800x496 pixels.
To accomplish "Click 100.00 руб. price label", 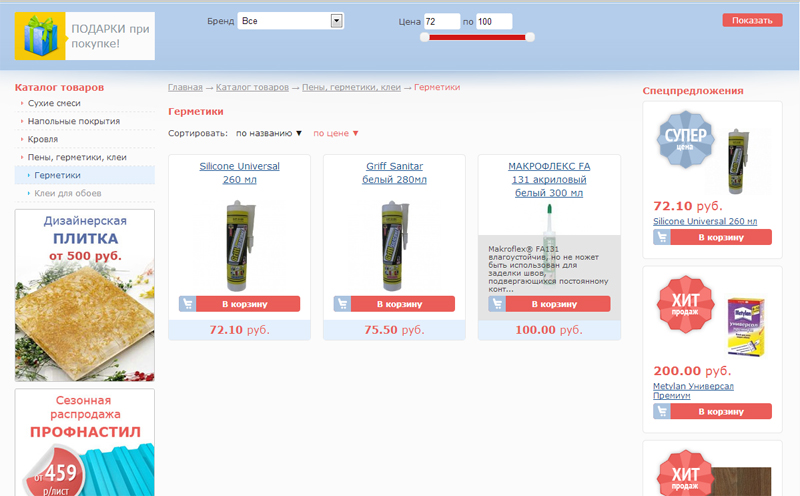I will pyautogui.click(x=549, y=330).
